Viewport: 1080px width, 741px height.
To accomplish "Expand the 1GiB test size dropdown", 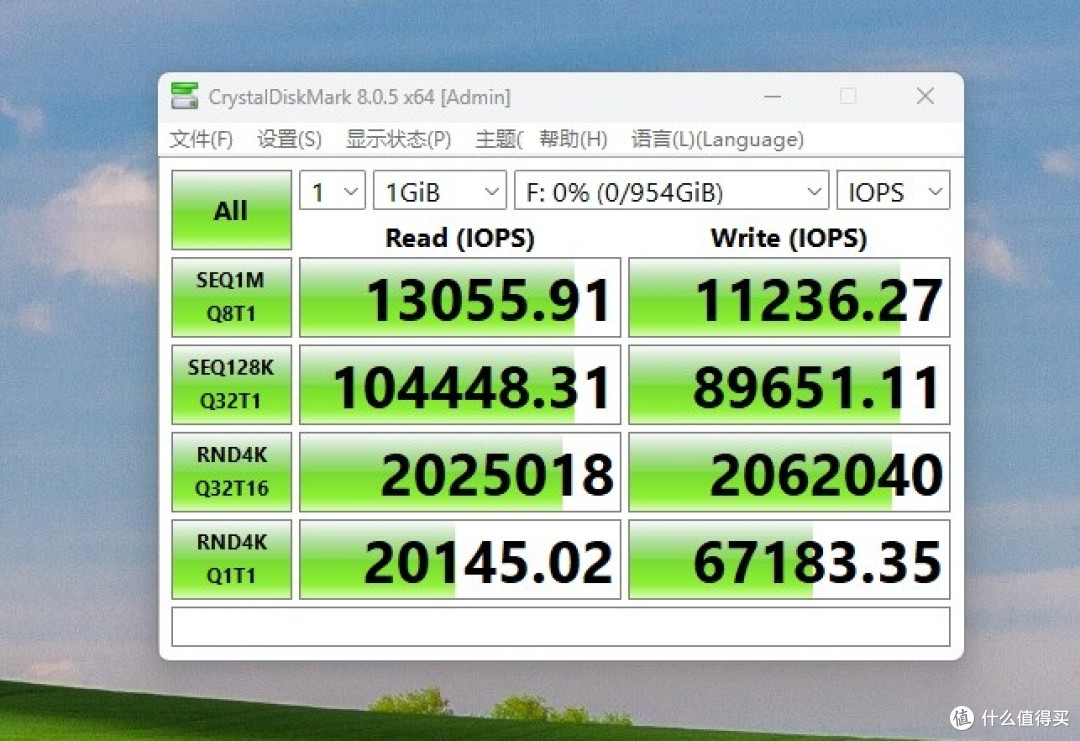I will click(x=439, y=190).
